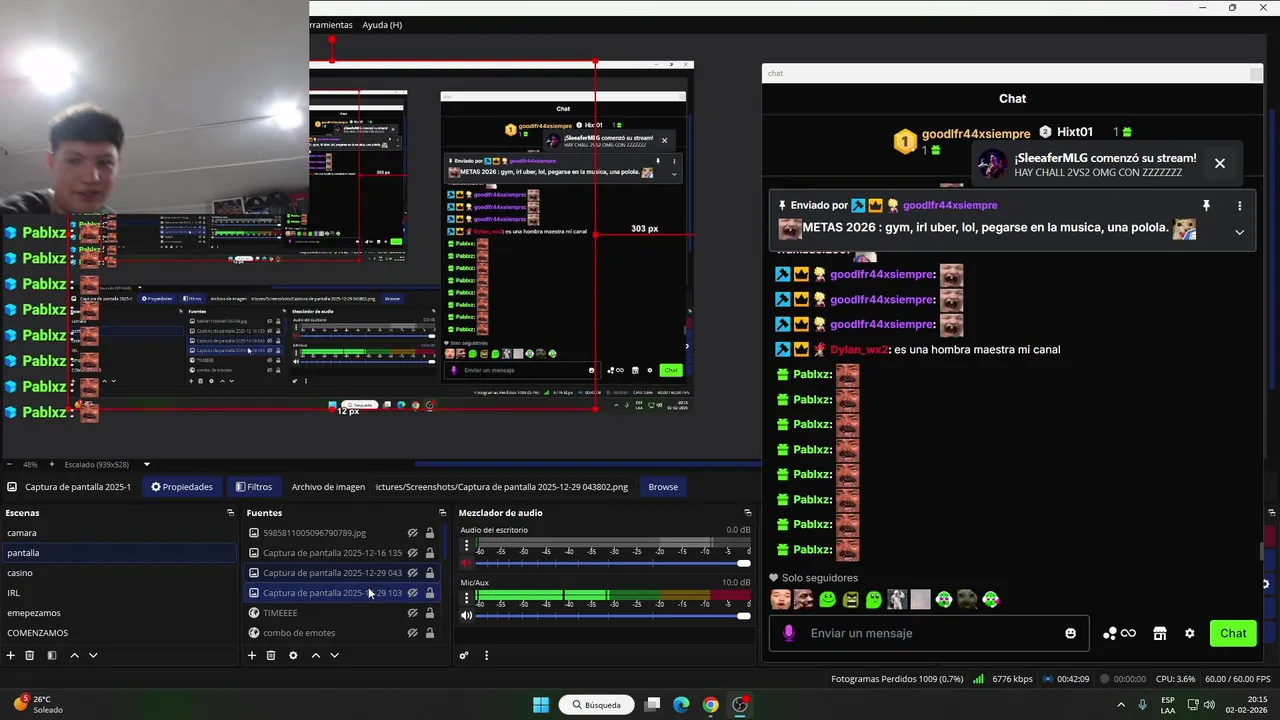The width and height of the screenshot is (1280, 720).
Task: Add a new source with the plus icon
Action: pyautogui.click(x=252, y=655)
